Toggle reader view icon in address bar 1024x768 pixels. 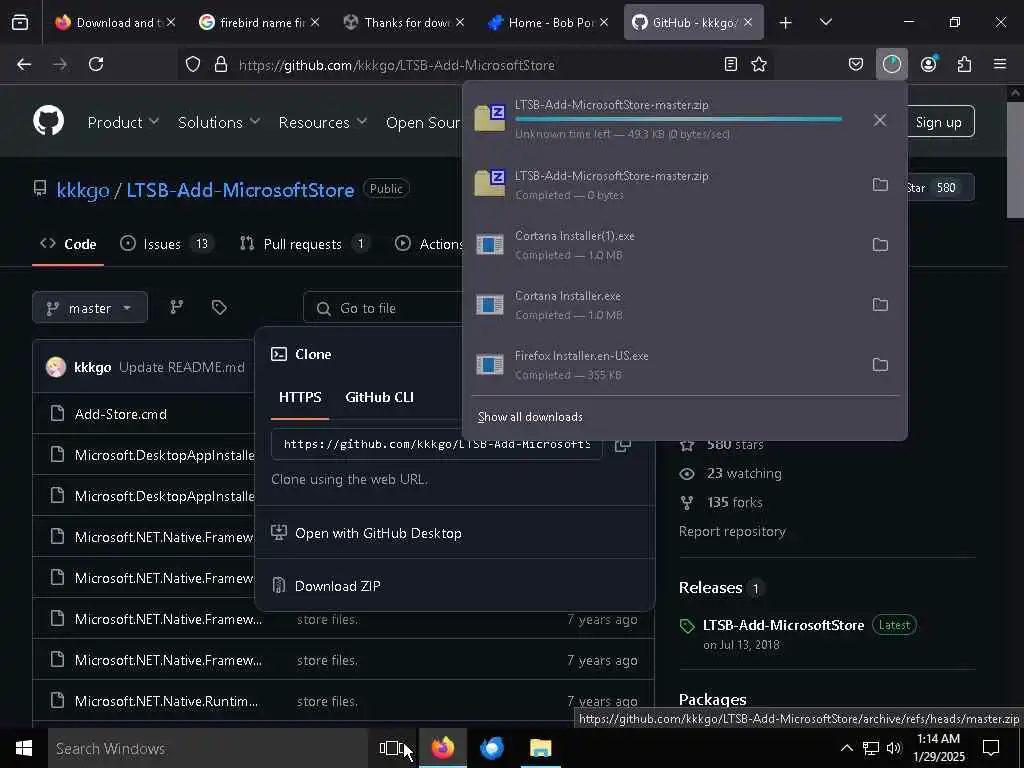(x=731, y=64)
